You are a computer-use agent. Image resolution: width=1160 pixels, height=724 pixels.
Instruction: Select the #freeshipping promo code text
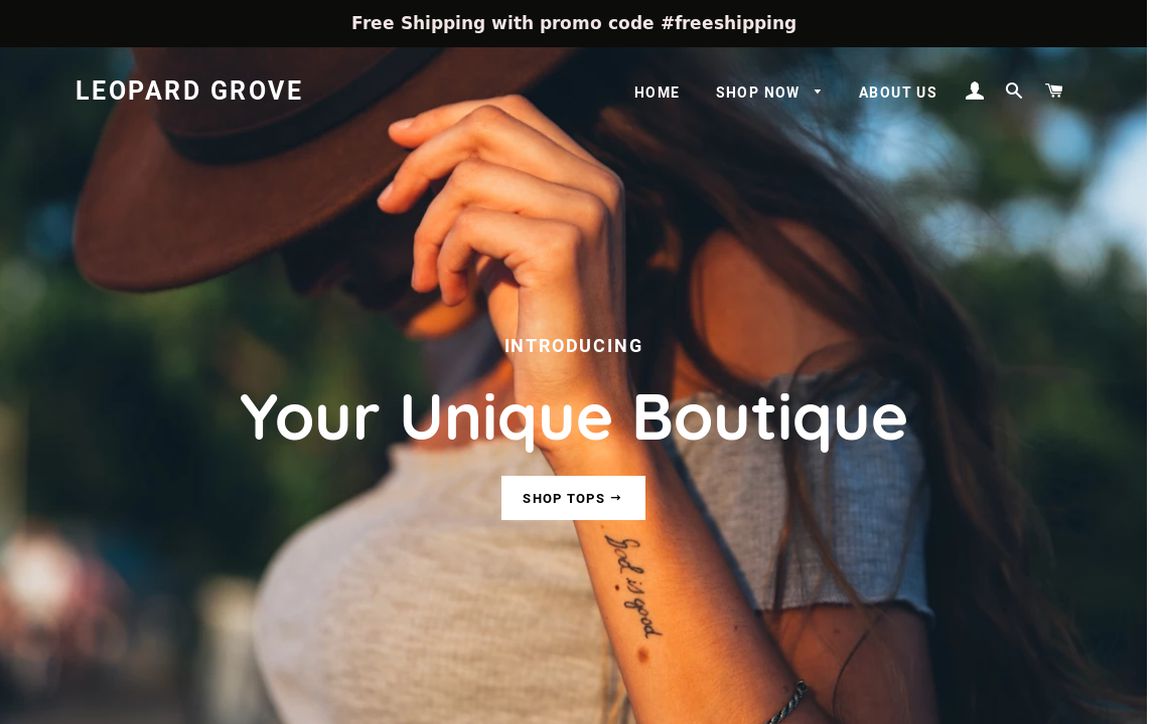click(x=729, y=23)
